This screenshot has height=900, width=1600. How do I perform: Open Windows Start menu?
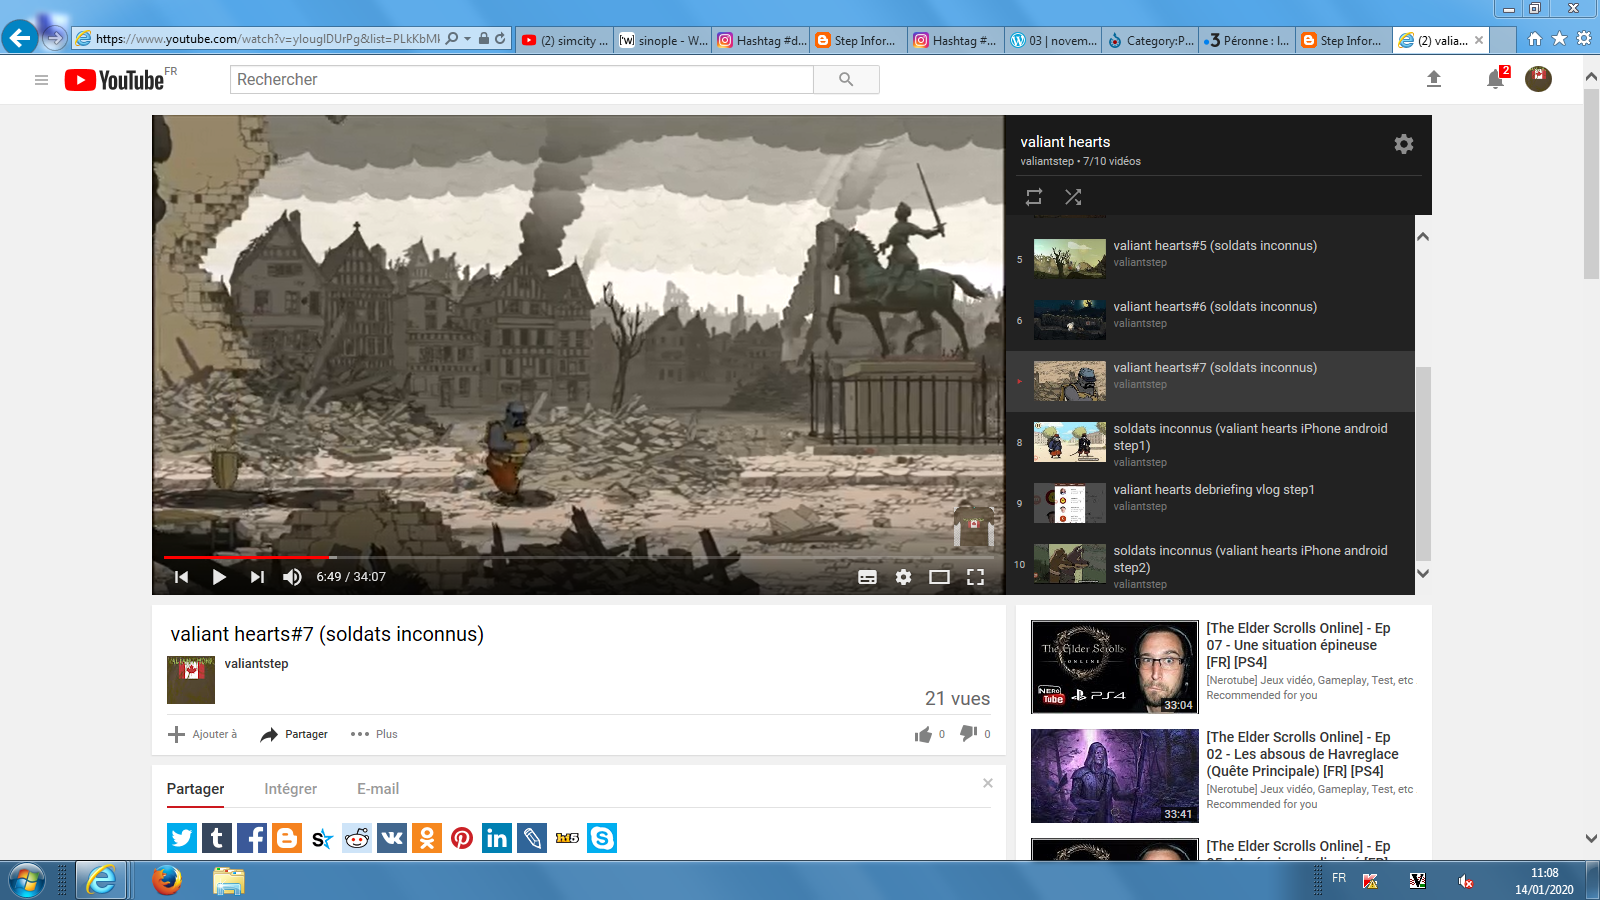[x=27, y=880]
